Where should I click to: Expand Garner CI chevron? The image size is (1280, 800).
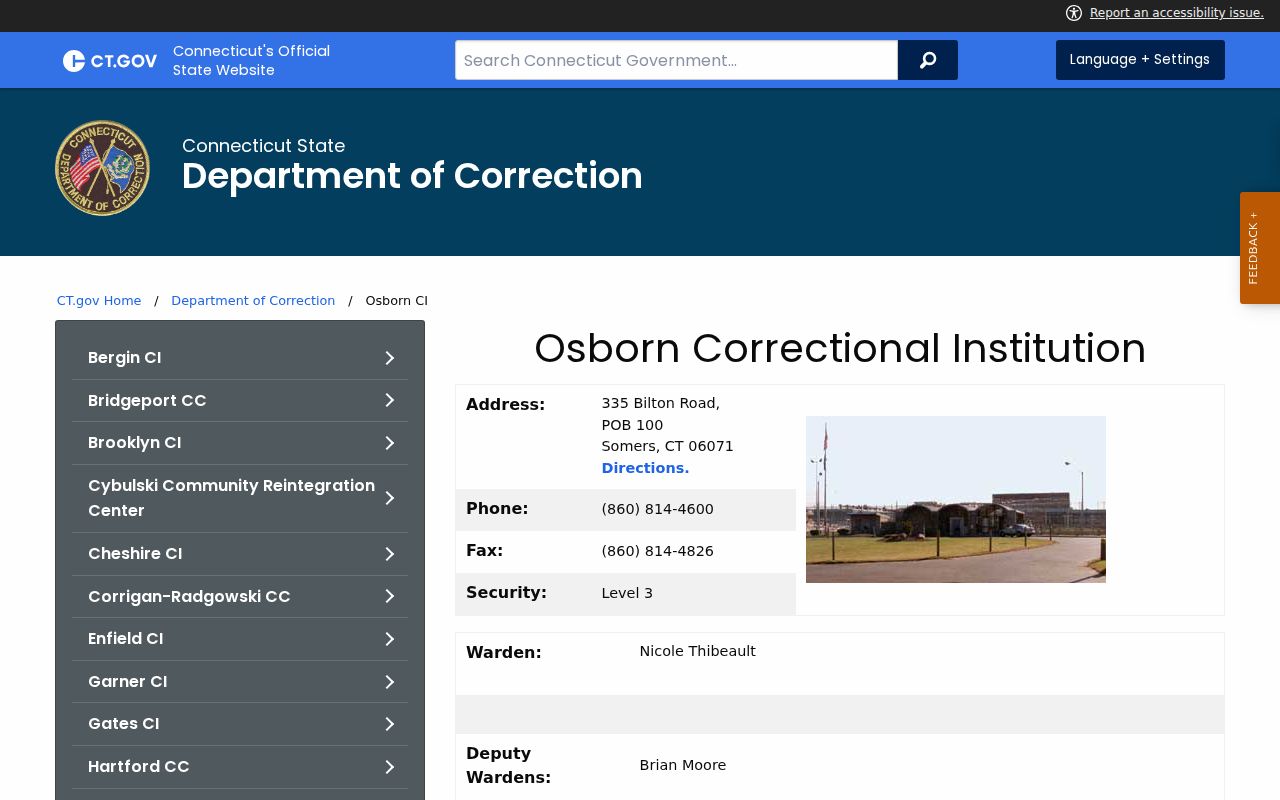coord(390,682)
